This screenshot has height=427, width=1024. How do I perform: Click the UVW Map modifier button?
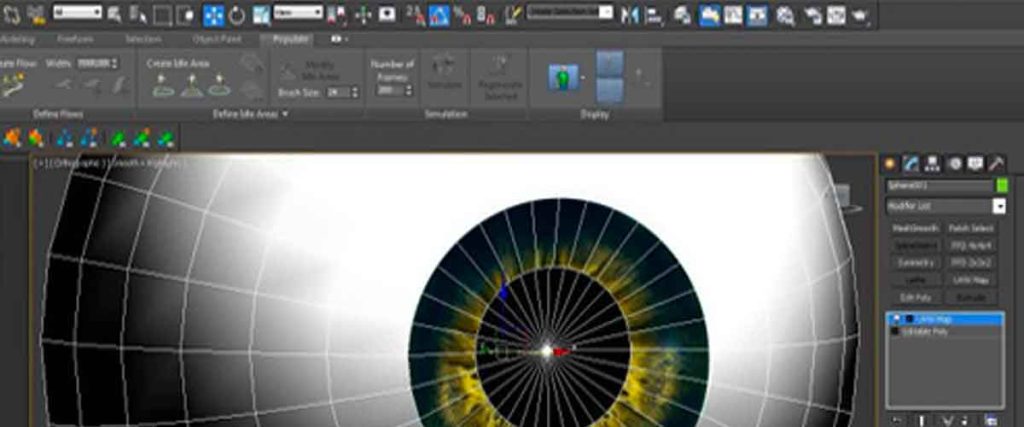(x=972, y=280)
